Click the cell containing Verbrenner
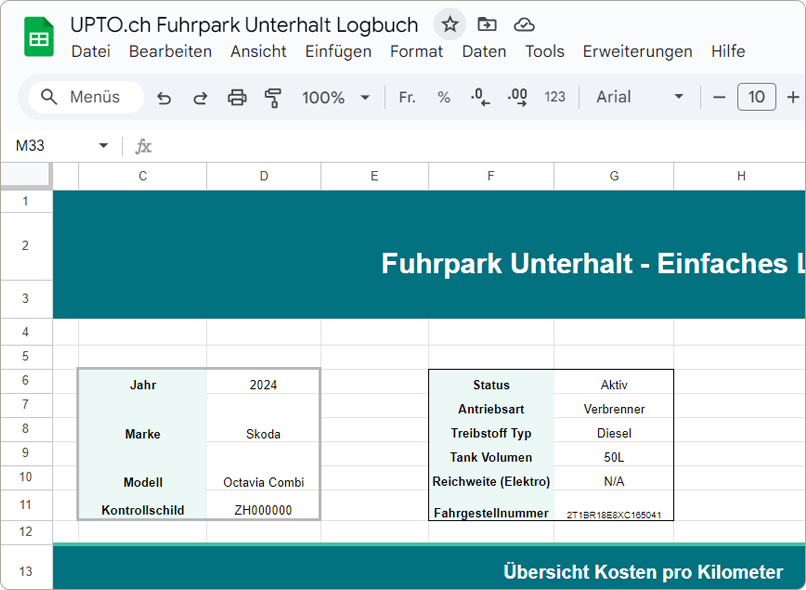Viewport: 806px width, 590px height. 614,406
